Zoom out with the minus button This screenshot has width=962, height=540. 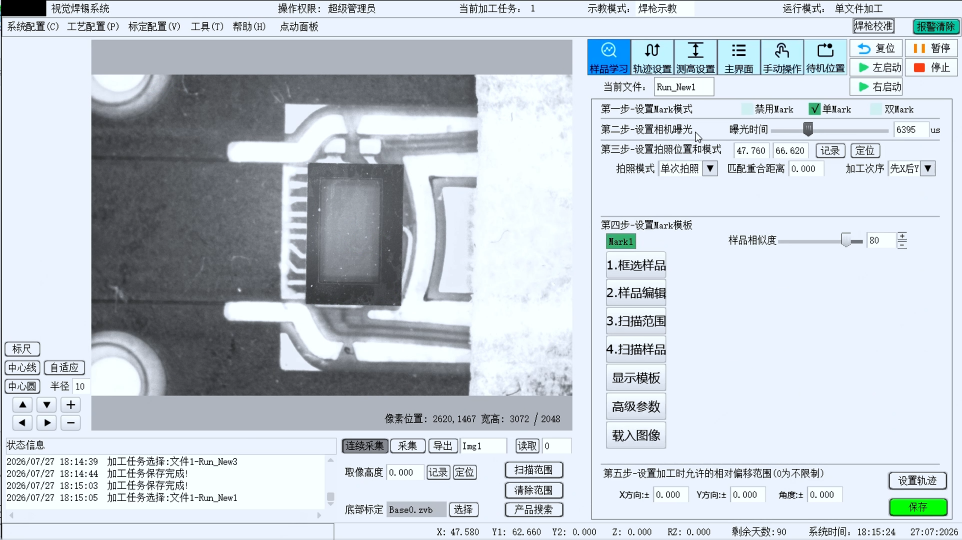[71, 423]
